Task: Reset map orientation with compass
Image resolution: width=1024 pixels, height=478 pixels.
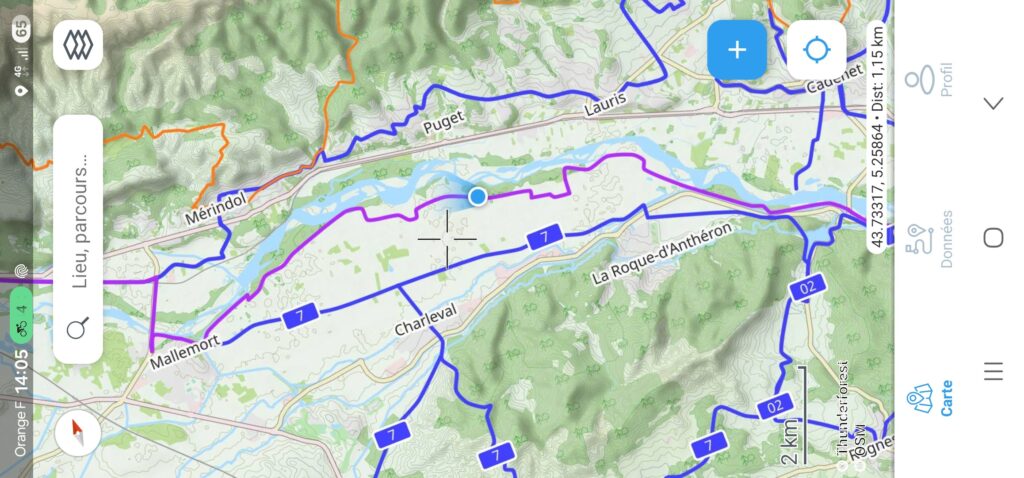Action: [78, 433]
